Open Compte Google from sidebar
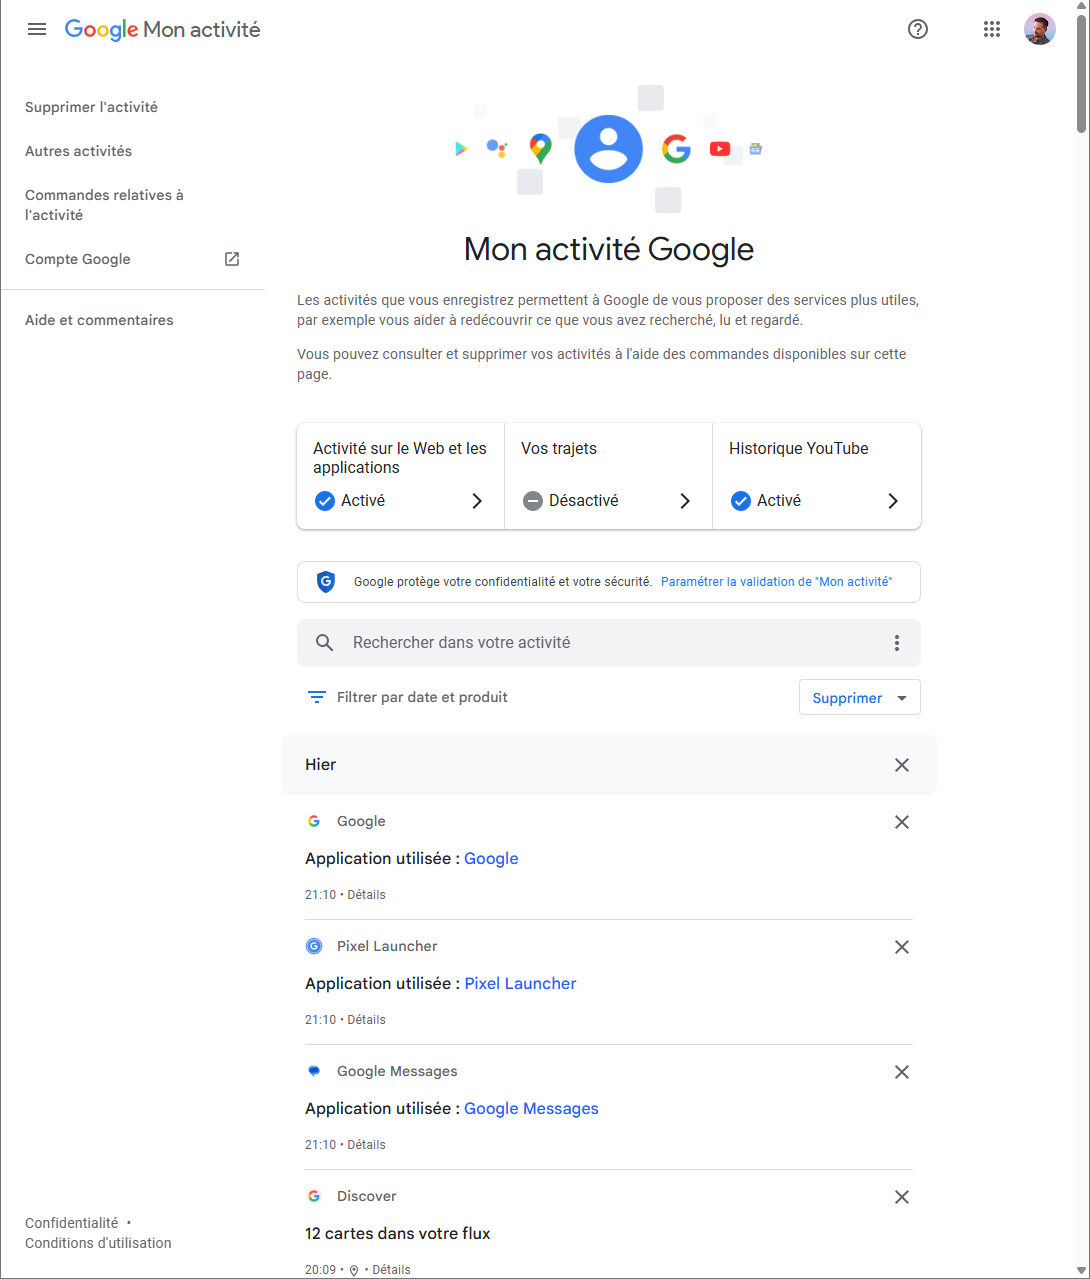 [x=78, y=259]
